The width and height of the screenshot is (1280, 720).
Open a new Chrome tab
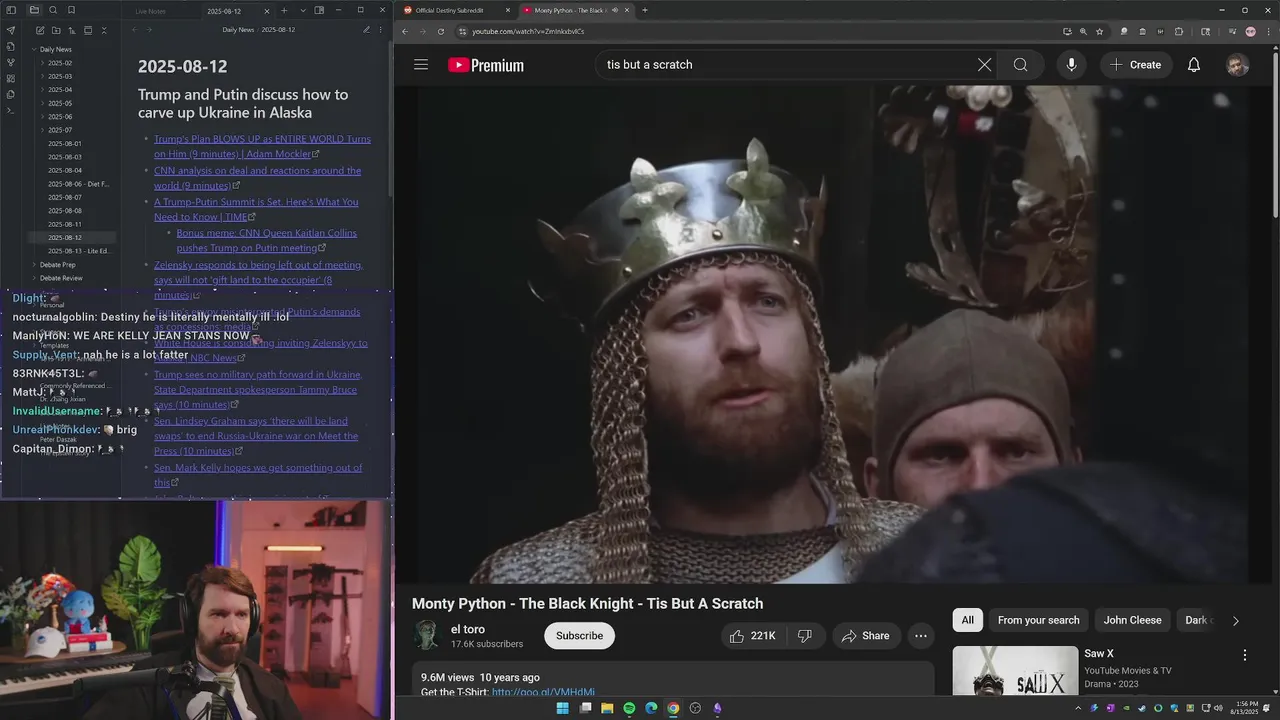645,10
